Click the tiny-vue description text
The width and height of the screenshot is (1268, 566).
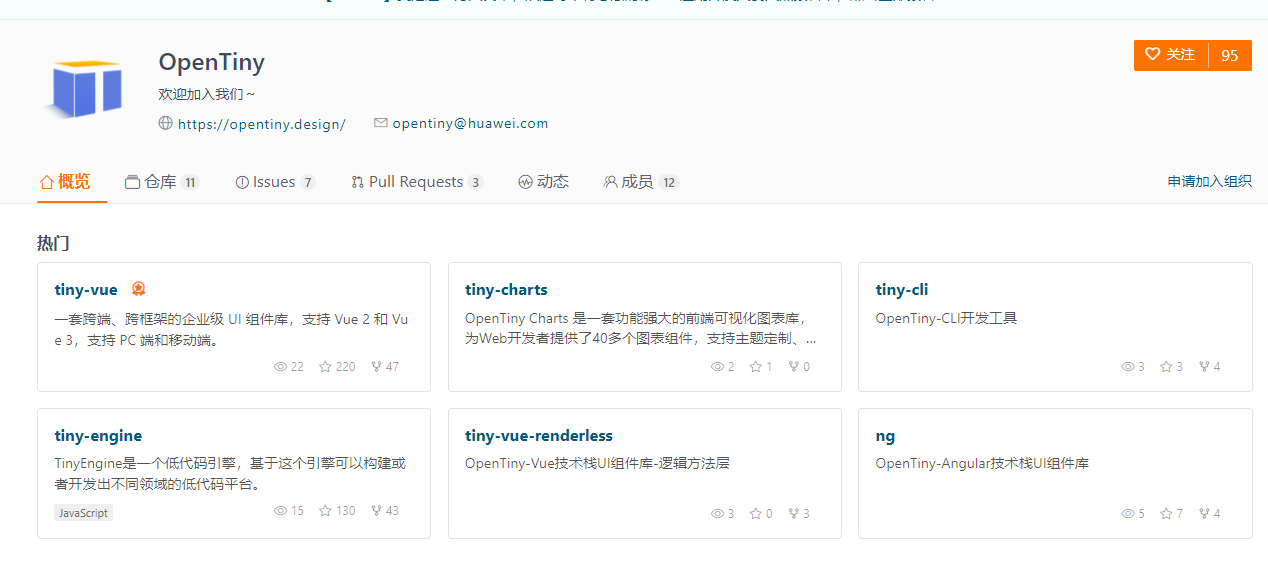coord(232,329)
